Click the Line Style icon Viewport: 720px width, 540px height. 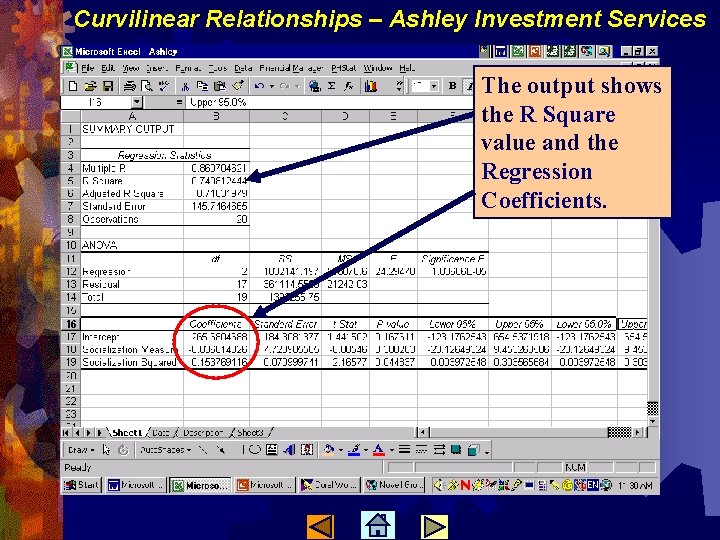[404, 450]
